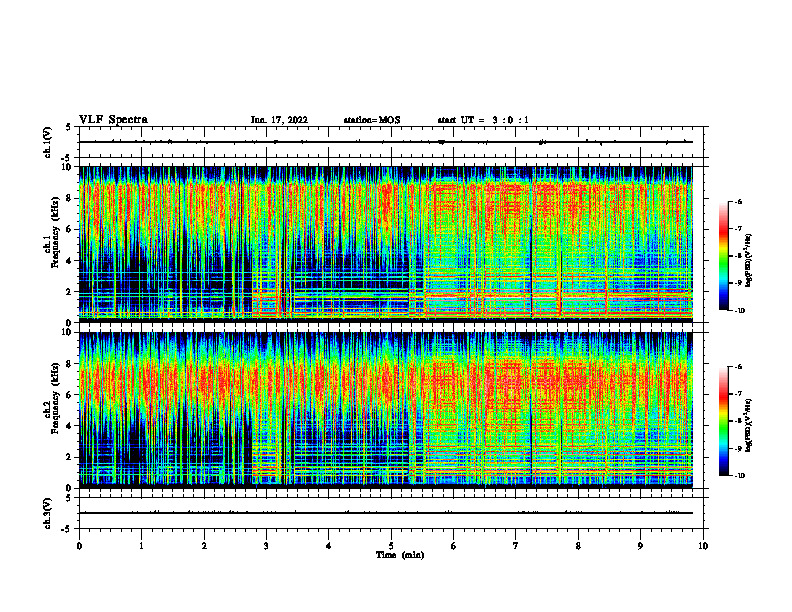Click inside the ch.1 spectrogram panel
The width and height of the screenshot is (792, 612).
tap(385, 244)
